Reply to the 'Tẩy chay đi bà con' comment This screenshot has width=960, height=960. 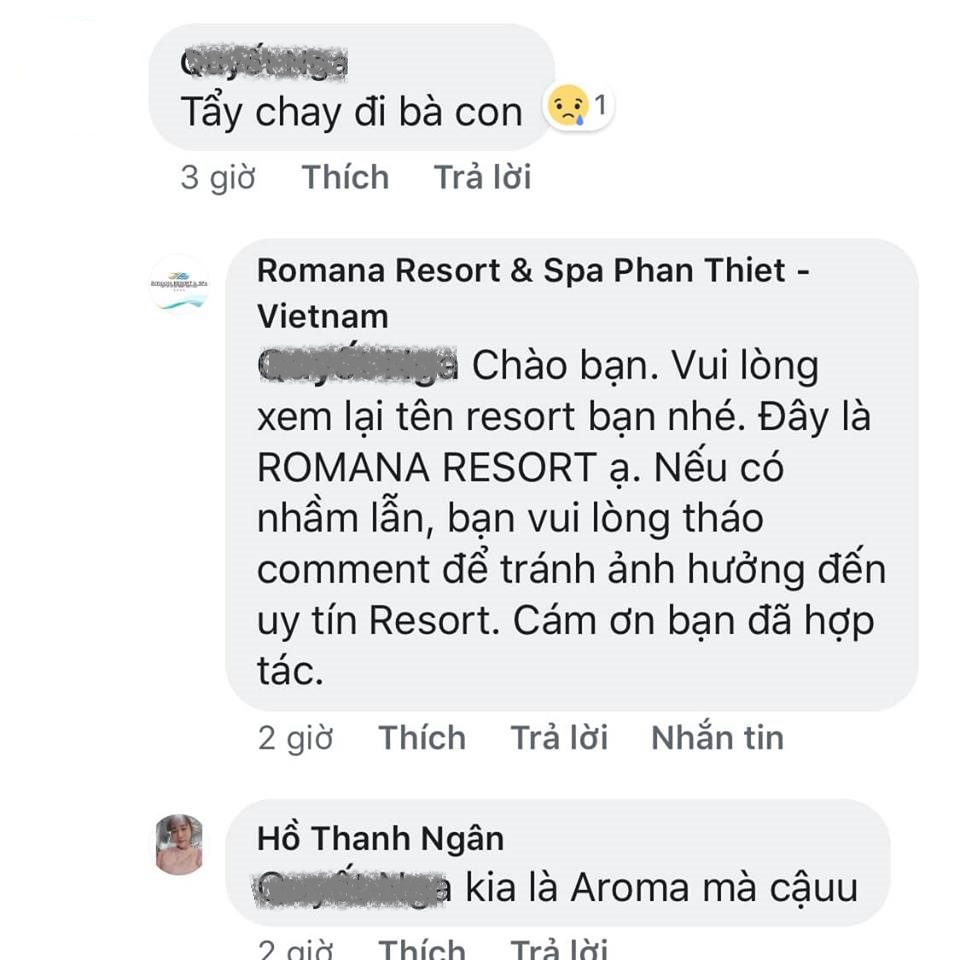point(482,178)
